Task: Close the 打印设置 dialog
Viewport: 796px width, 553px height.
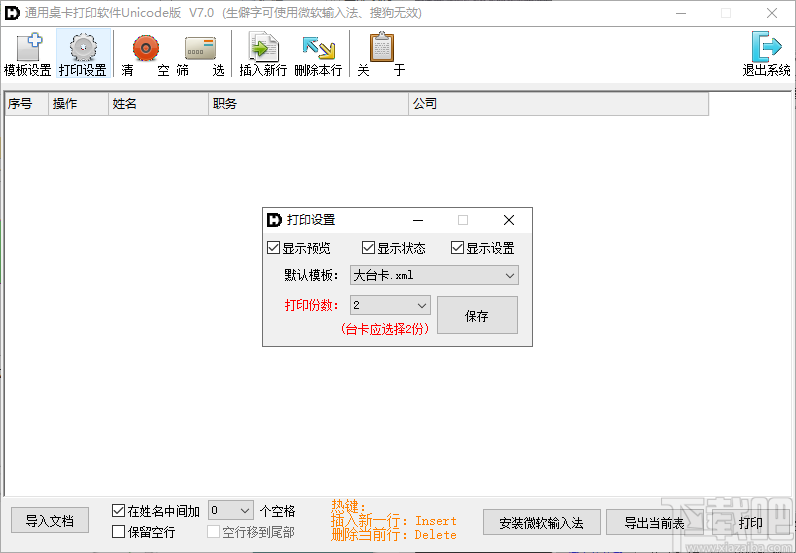Action: [509, 220]
